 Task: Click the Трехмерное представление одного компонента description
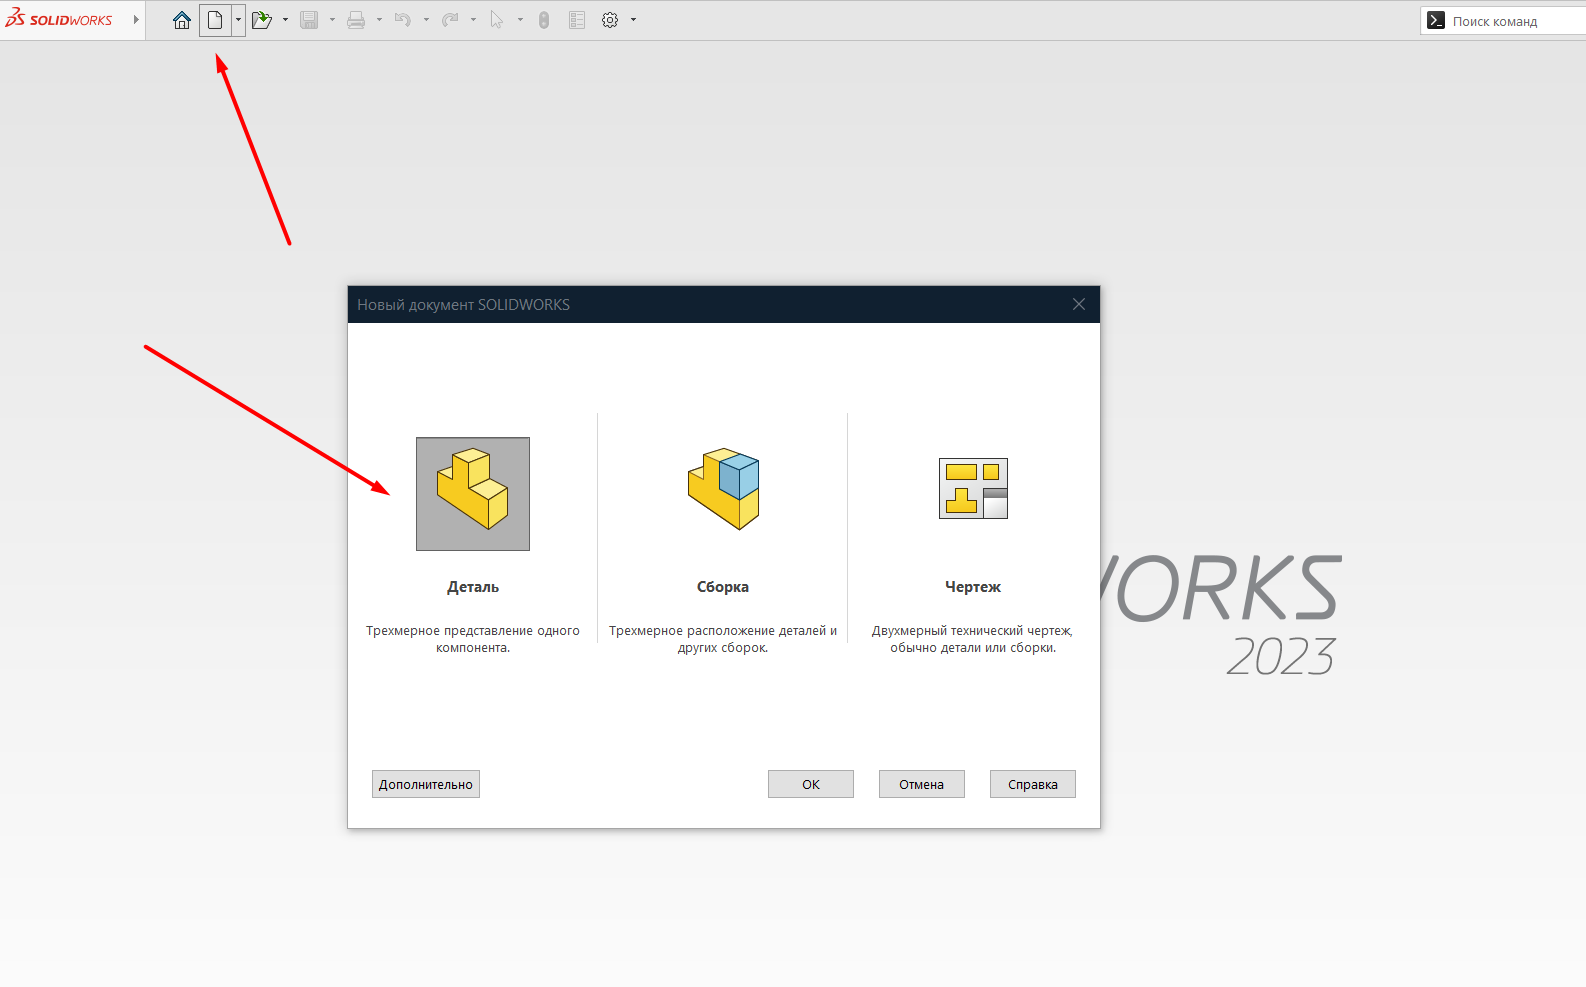tap(473, 639)
